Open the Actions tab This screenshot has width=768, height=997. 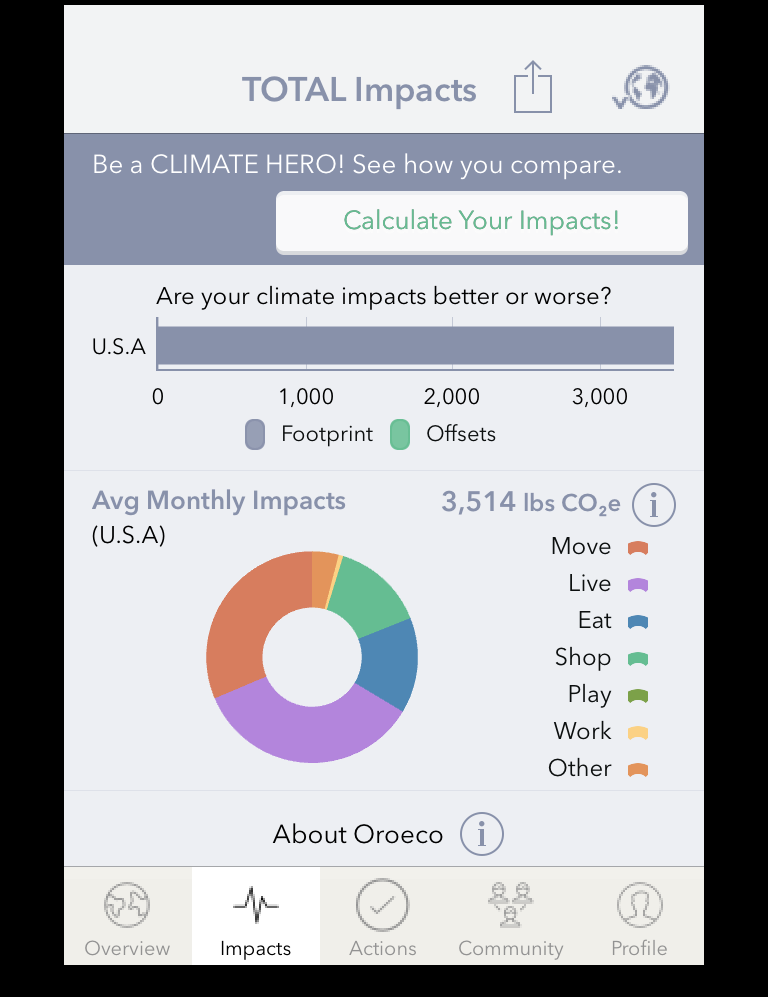382,917
